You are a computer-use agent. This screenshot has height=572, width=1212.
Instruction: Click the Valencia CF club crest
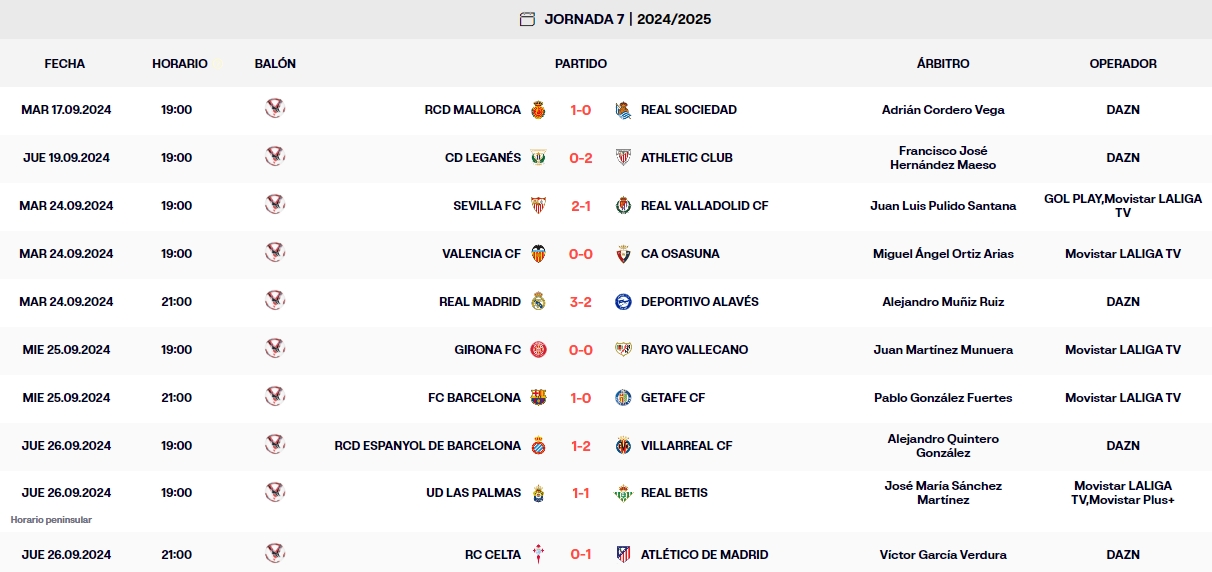tap(538, 254)
